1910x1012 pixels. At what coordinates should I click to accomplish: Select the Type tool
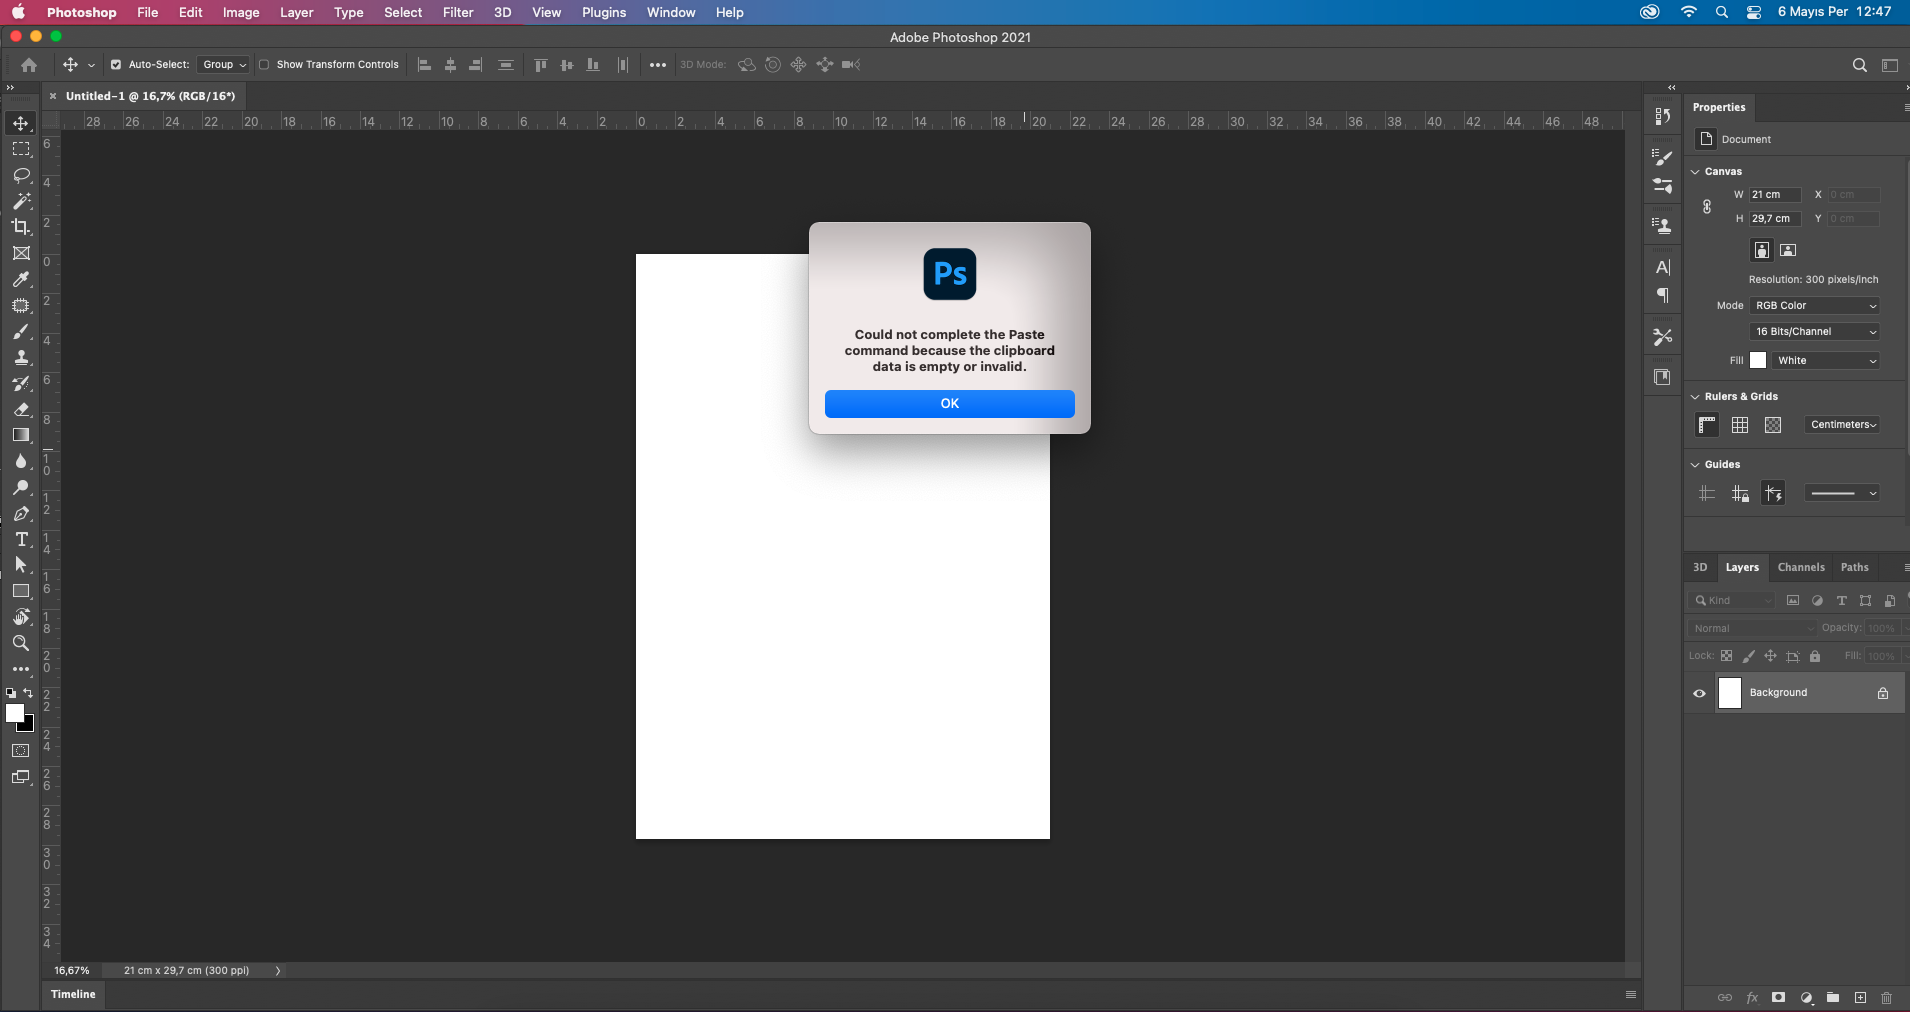click(x=21, y=540)
